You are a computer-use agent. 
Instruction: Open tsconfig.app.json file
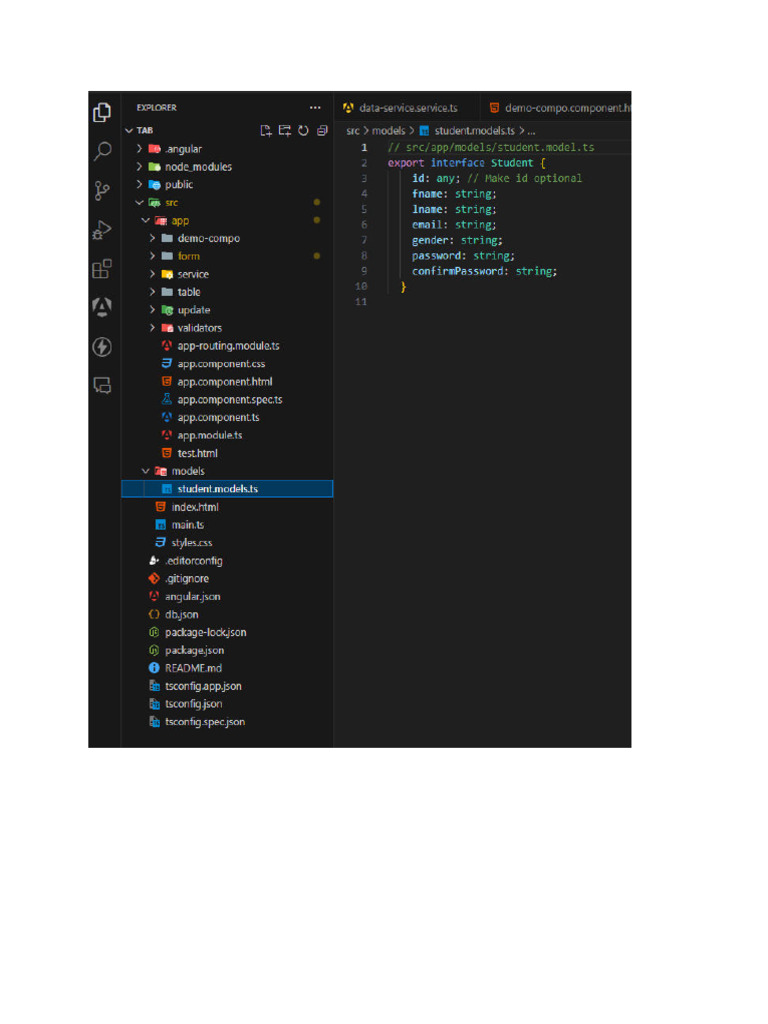tap(203, 686)
